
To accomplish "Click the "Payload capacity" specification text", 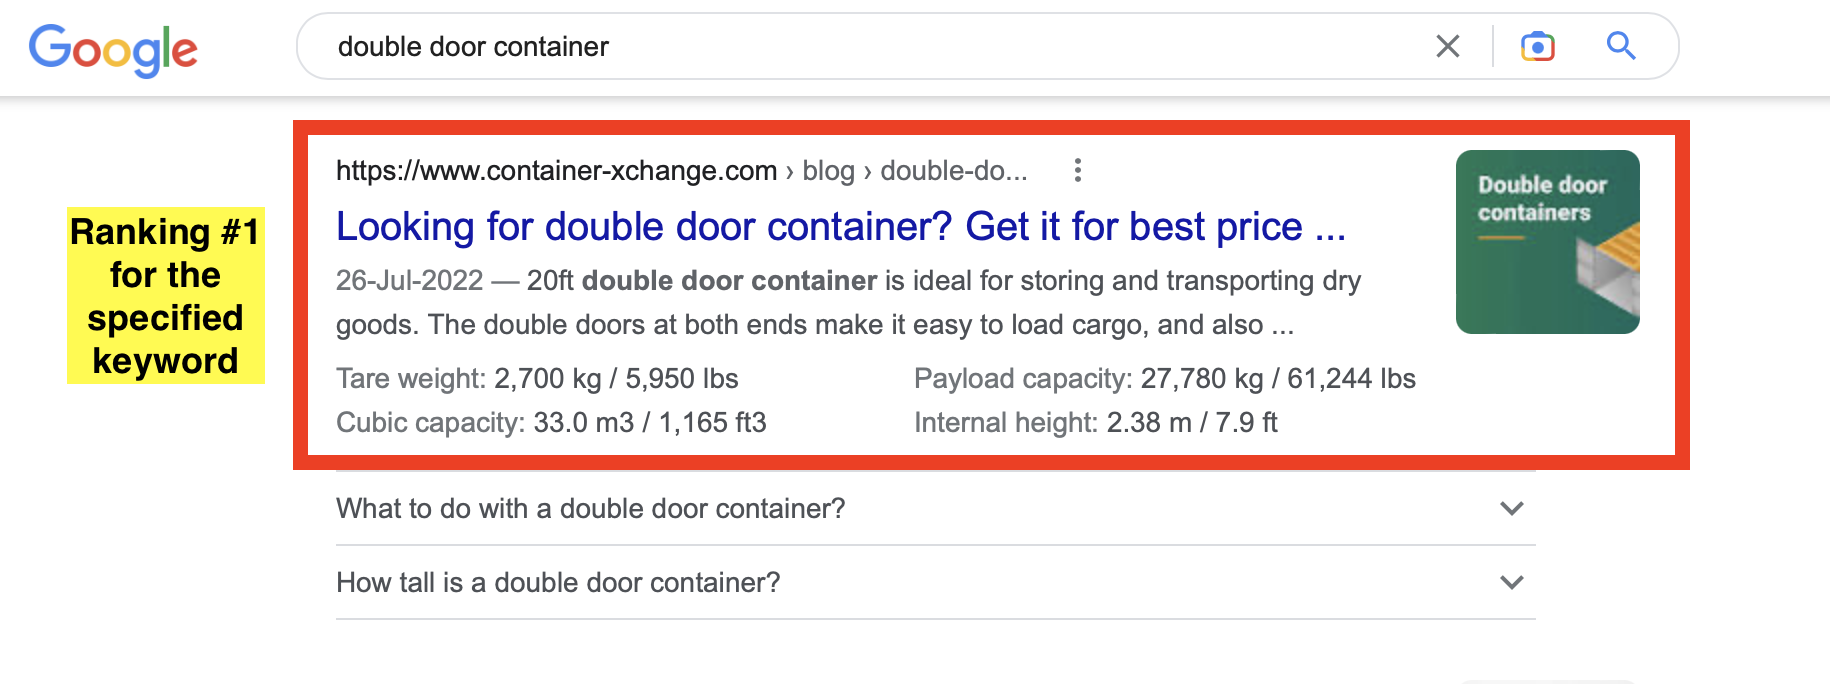I will 1164,379.
